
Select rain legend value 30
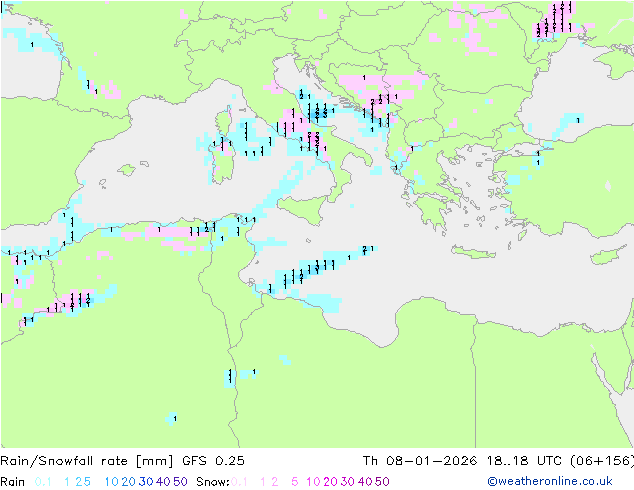[146, 482]
